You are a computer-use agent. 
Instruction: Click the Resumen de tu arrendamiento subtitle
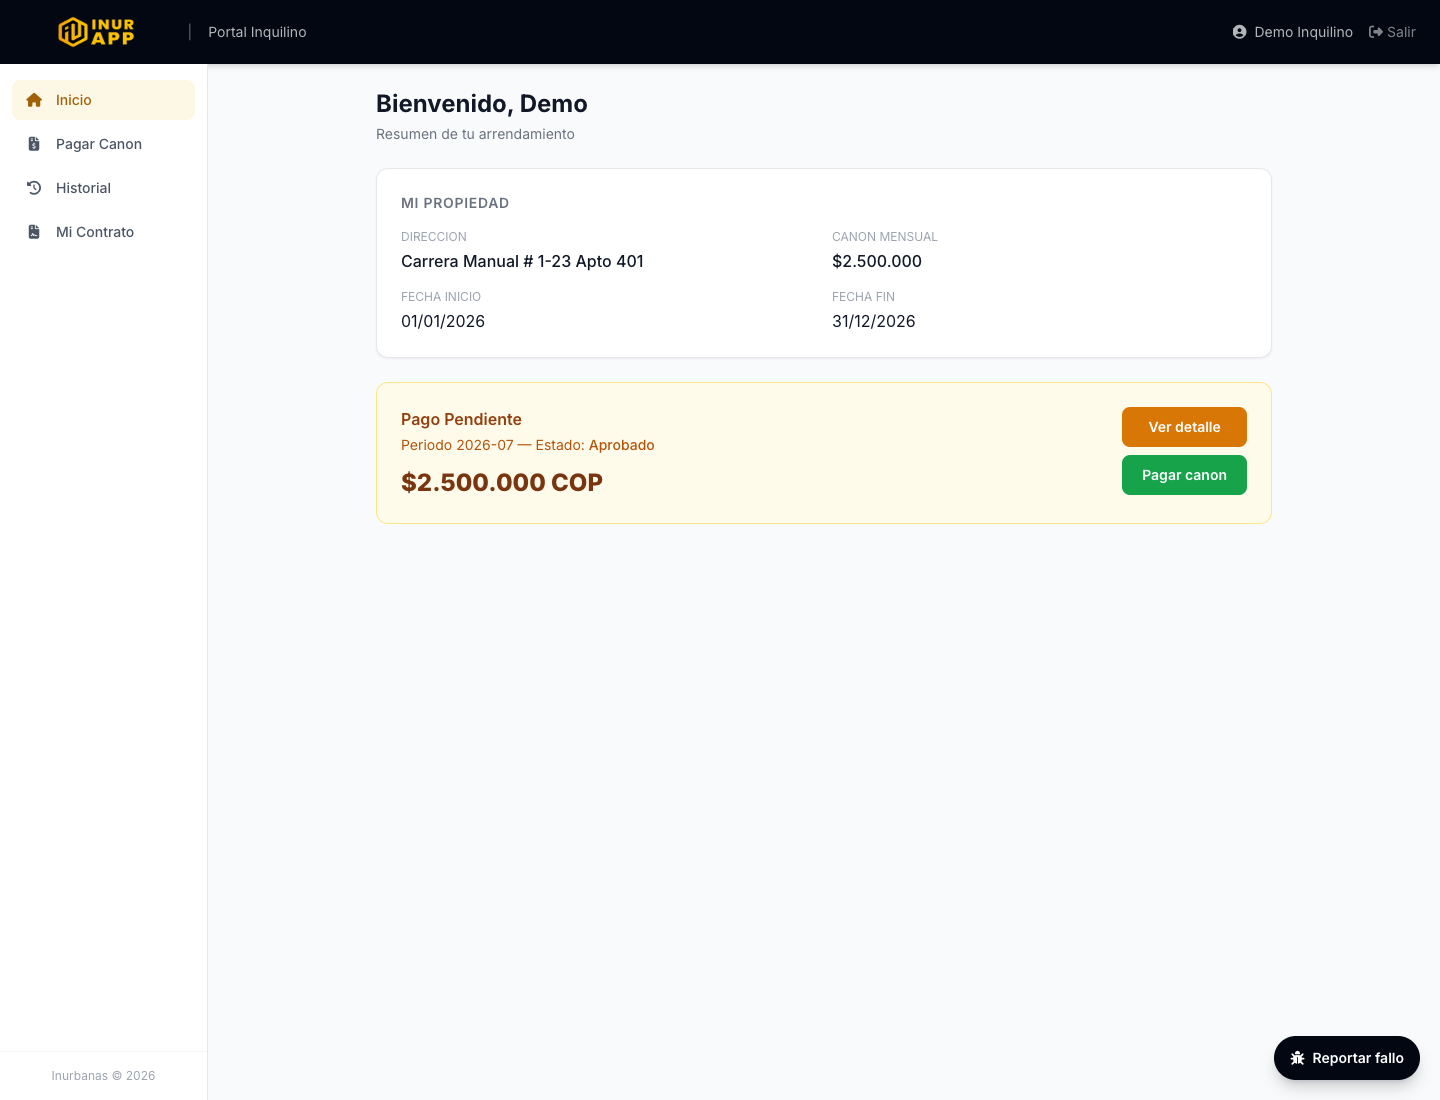[475, 134]
